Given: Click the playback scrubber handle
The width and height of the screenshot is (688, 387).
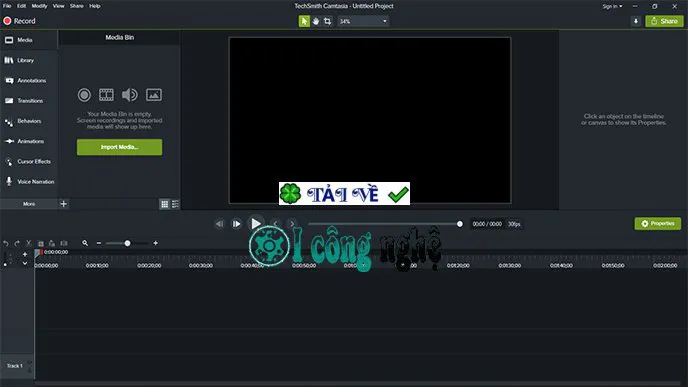Looking at the screenshot, I should point(459,224).
